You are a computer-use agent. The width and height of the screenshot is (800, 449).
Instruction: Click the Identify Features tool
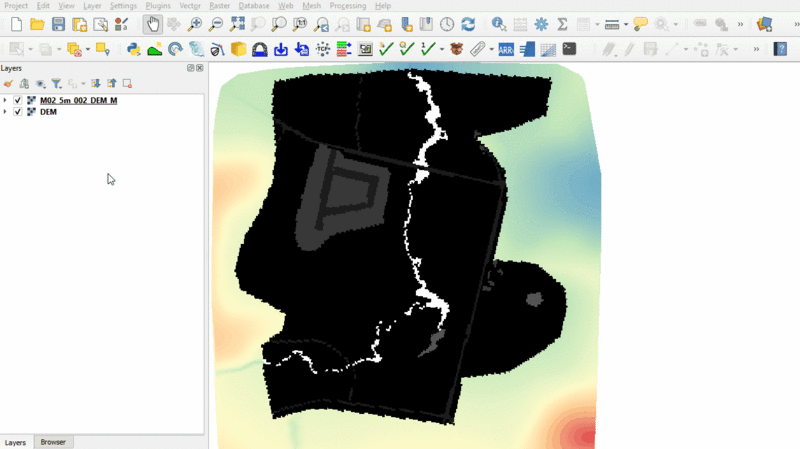pos(498,24)
